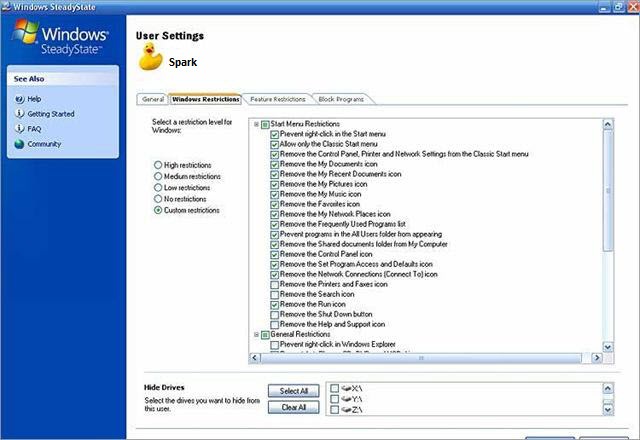
Task: Uncheck Remove the Run icon
Action: [x=274, y=304]
